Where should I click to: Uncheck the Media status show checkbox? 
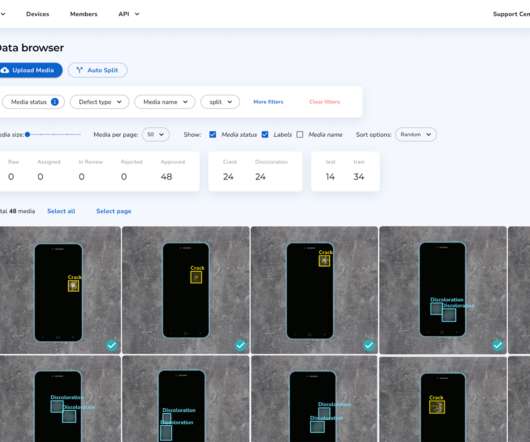(213, 134)
